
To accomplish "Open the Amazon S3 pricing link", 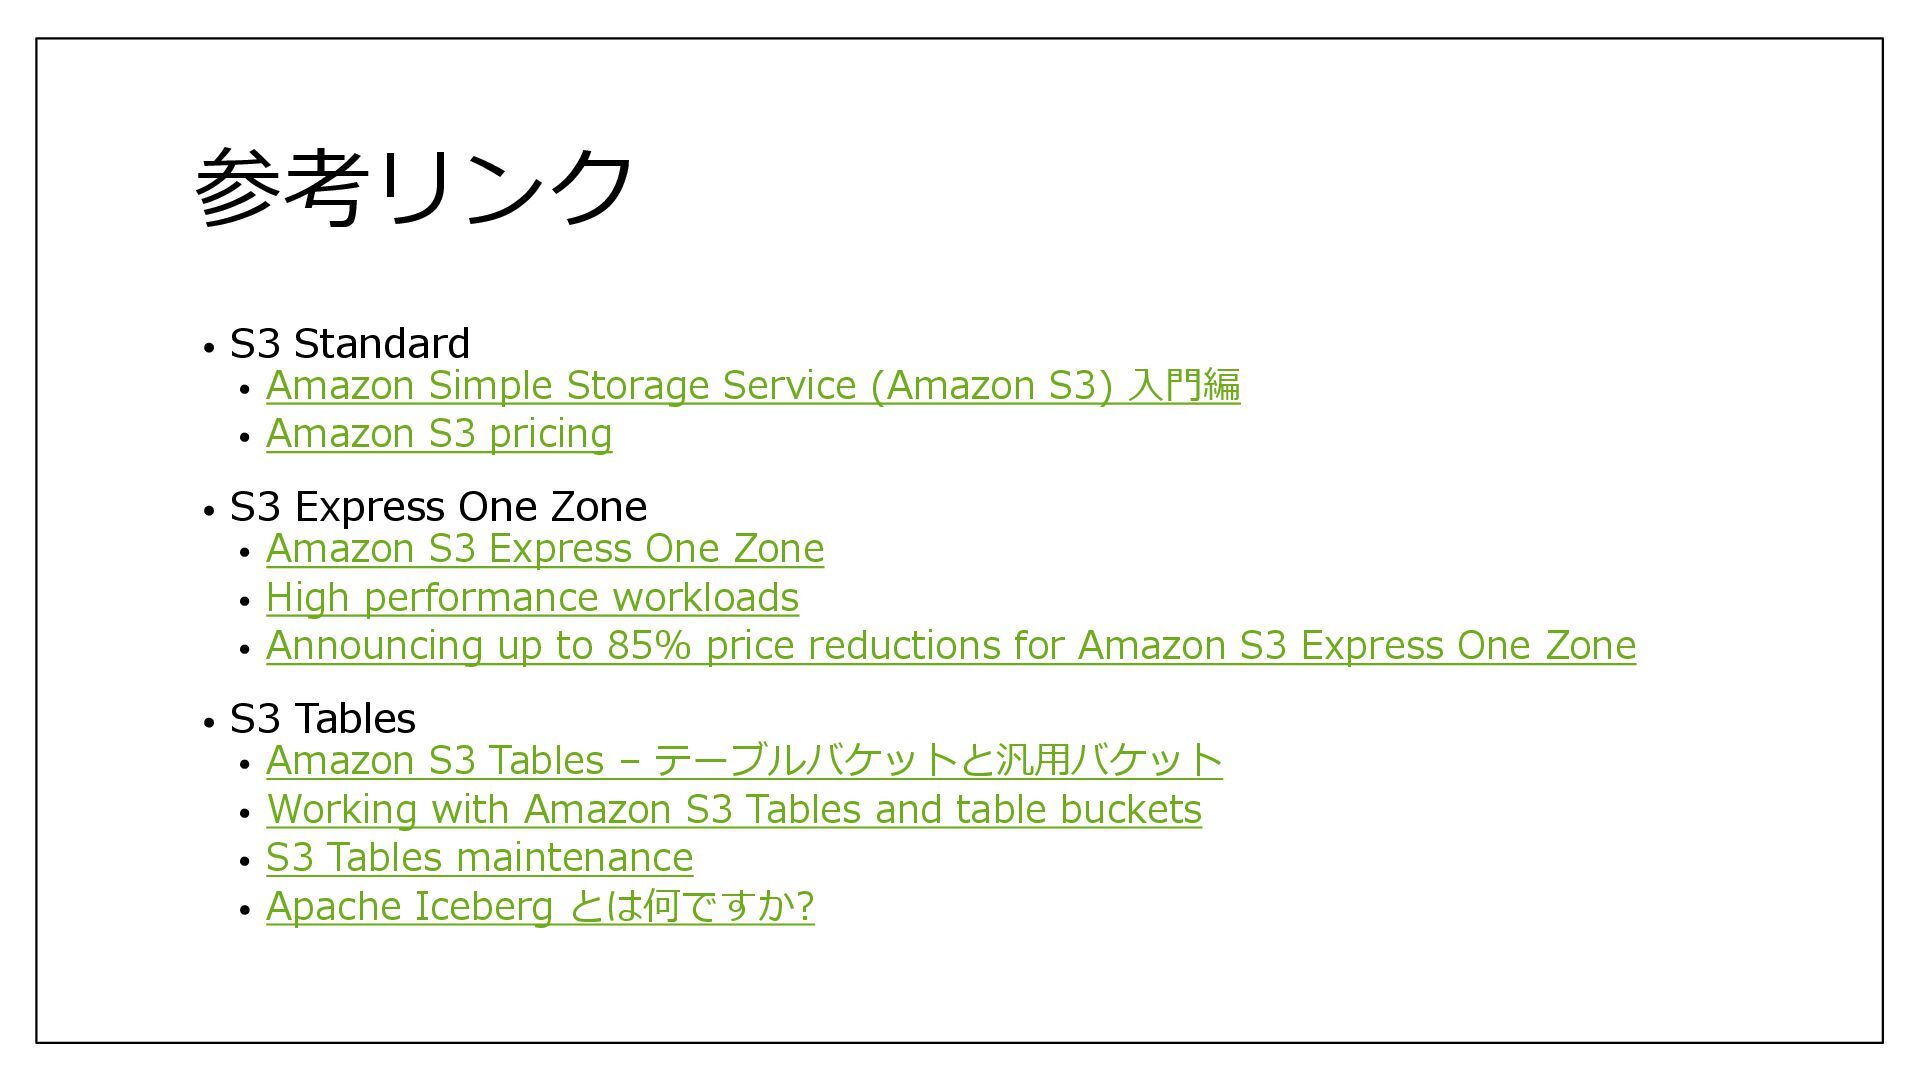I will [439, 434].
